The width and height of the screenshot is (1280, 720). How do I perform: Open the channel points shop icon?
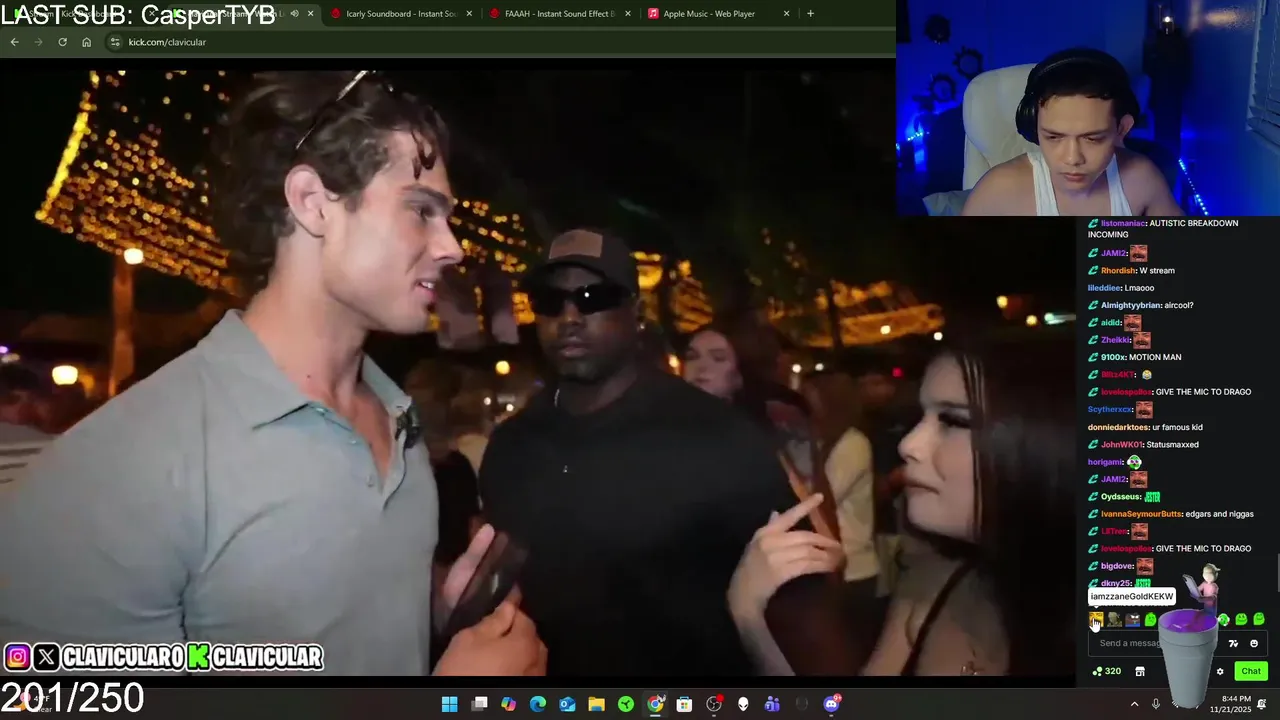coord(1140,671)
